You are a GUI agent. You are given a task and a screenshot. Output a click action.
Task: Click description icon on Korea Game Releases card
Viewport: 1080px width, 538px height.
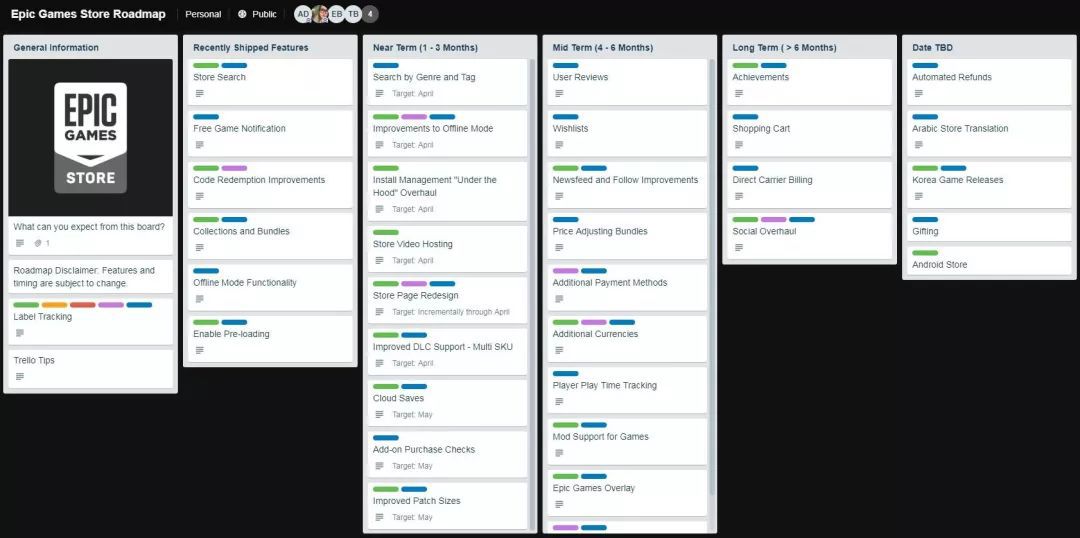tap(918, 196)
